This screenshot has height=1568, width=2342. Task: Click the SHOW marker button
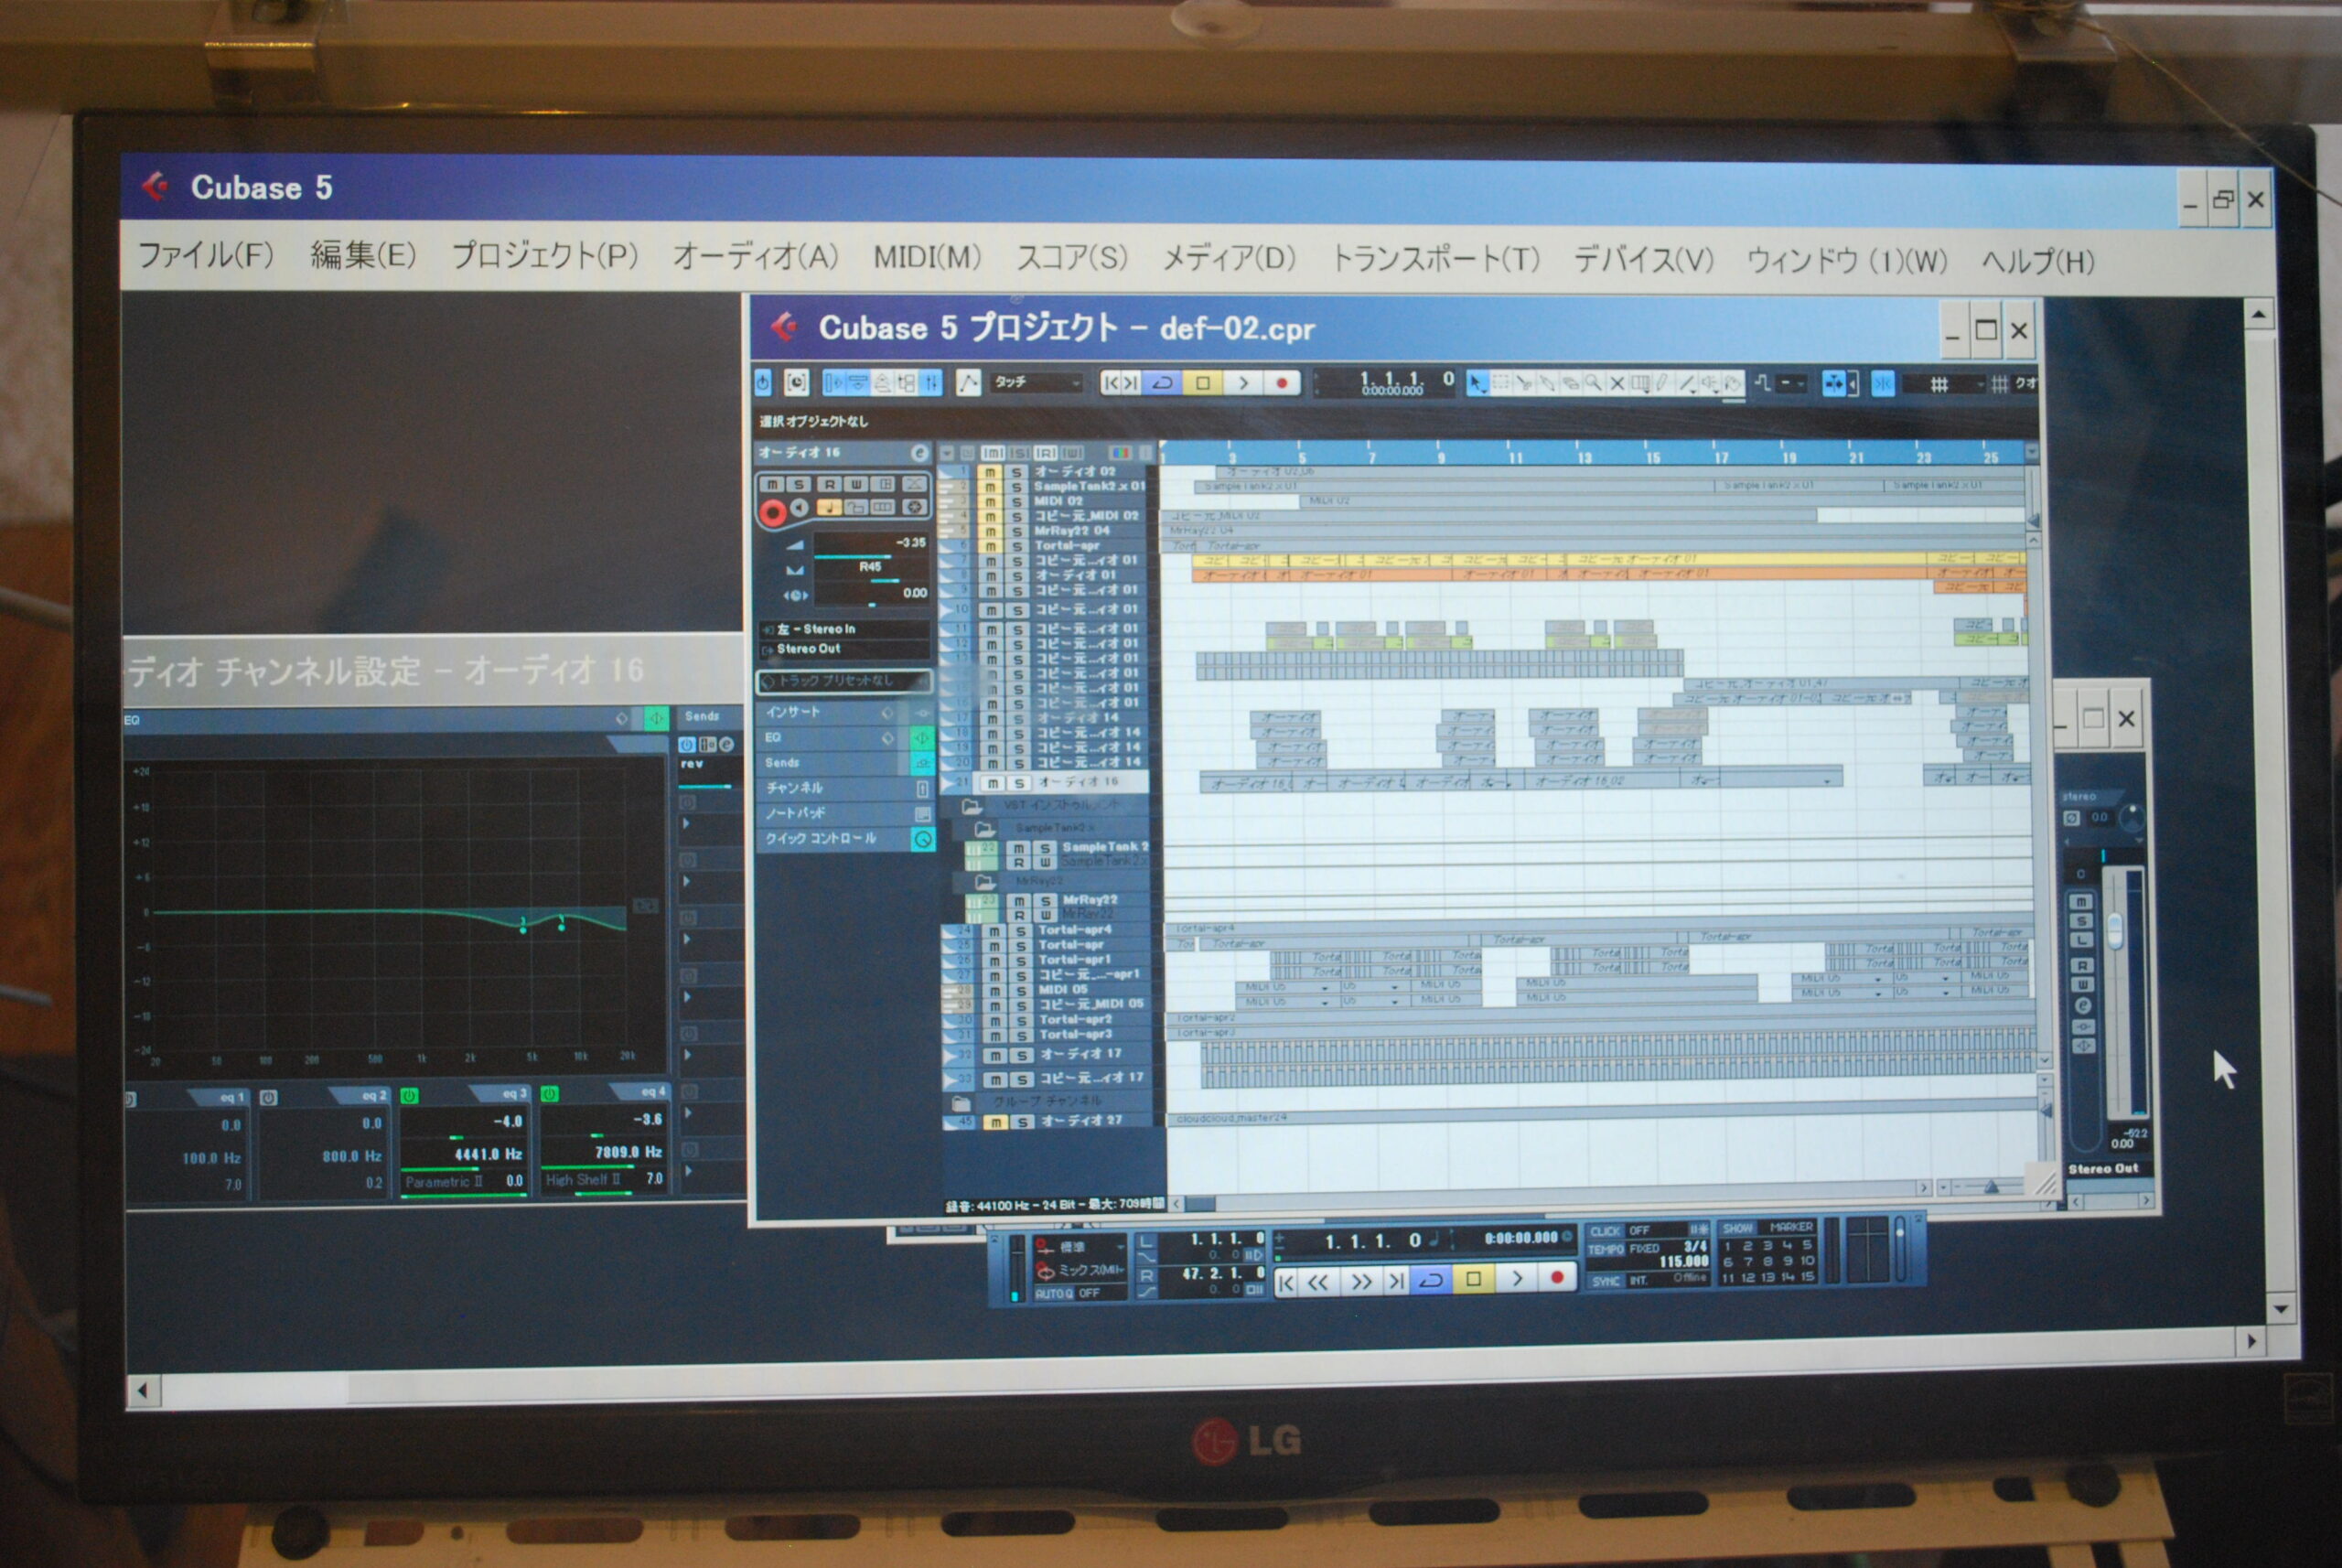[x=1738, y=1227]
